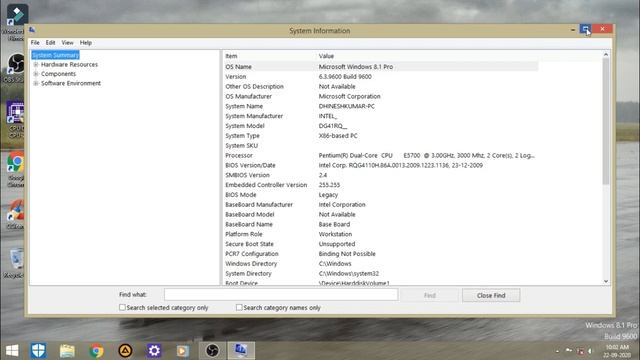Viewport: 640px width, 360px height.
Task: Open OBS Studio desktop shortcut
Action: 16,67
